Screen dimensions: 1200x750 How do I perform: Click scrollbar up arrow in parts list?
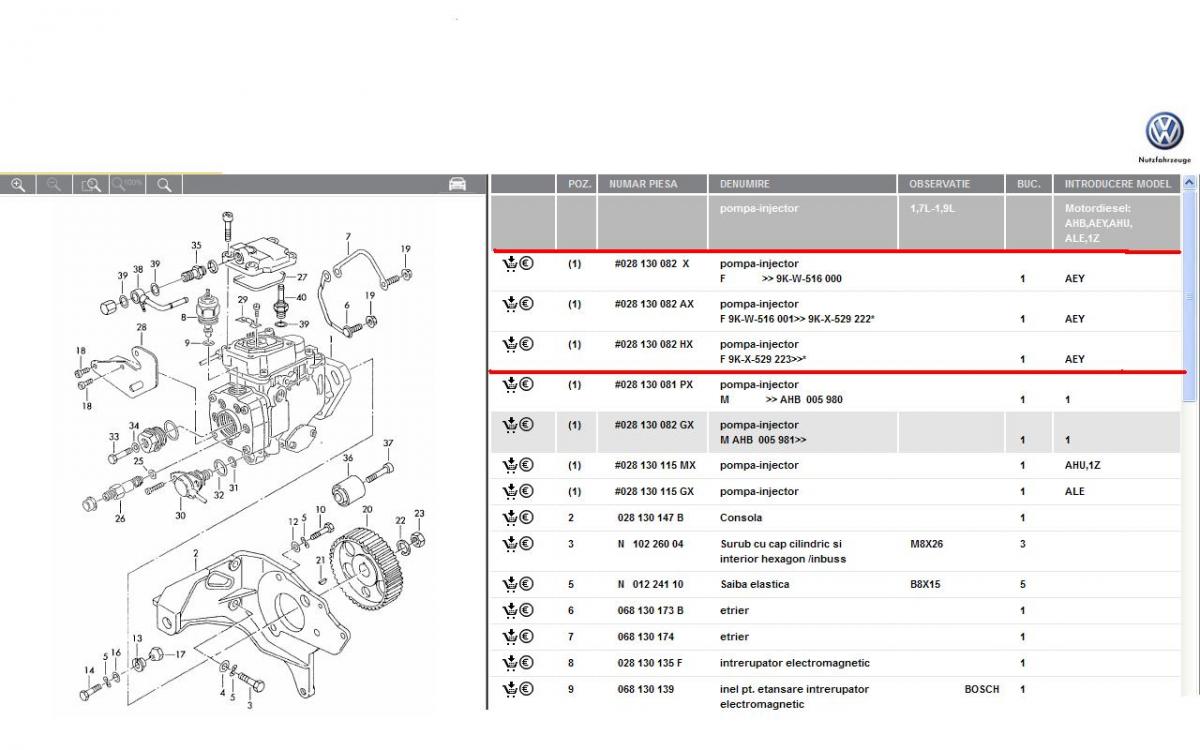1189,184
